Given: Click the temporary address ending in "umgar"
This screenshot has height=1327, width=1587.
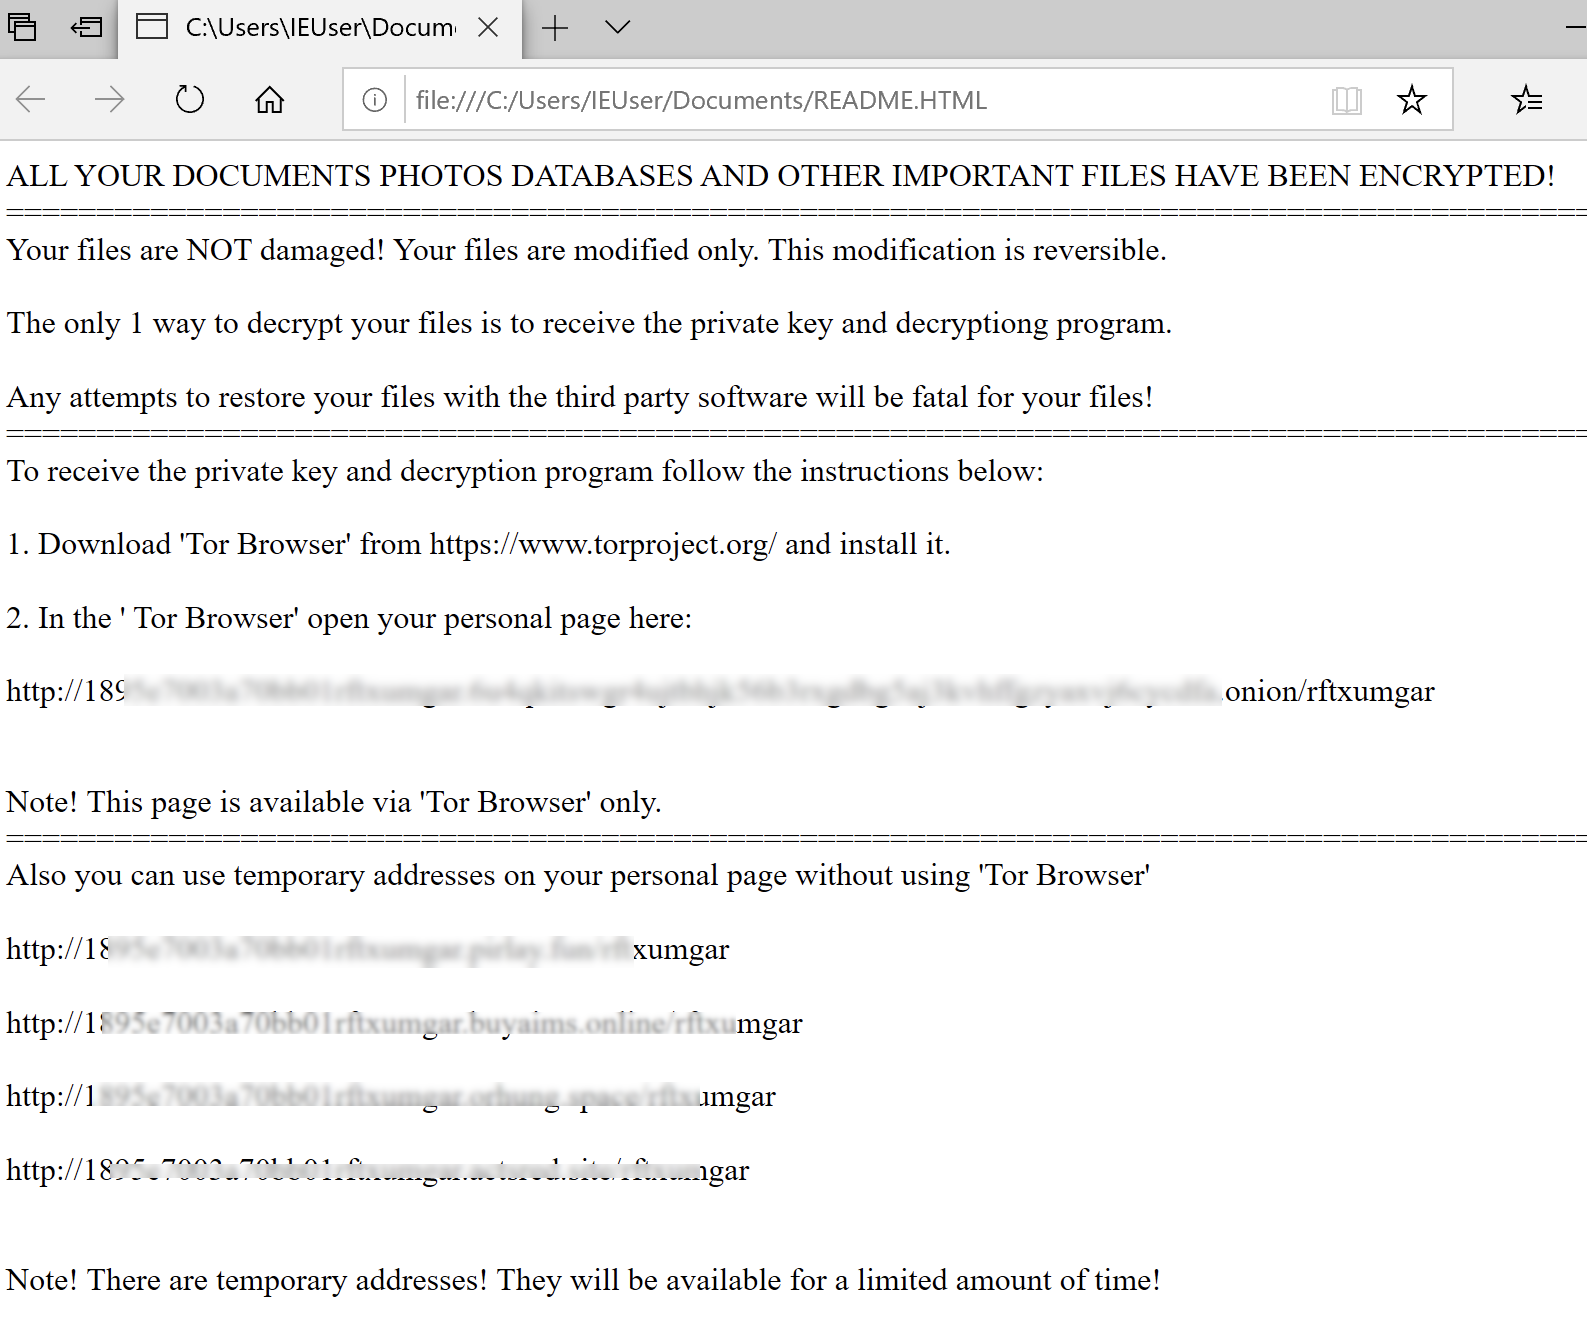Looking at the screenshot, I should (391, 1097).
